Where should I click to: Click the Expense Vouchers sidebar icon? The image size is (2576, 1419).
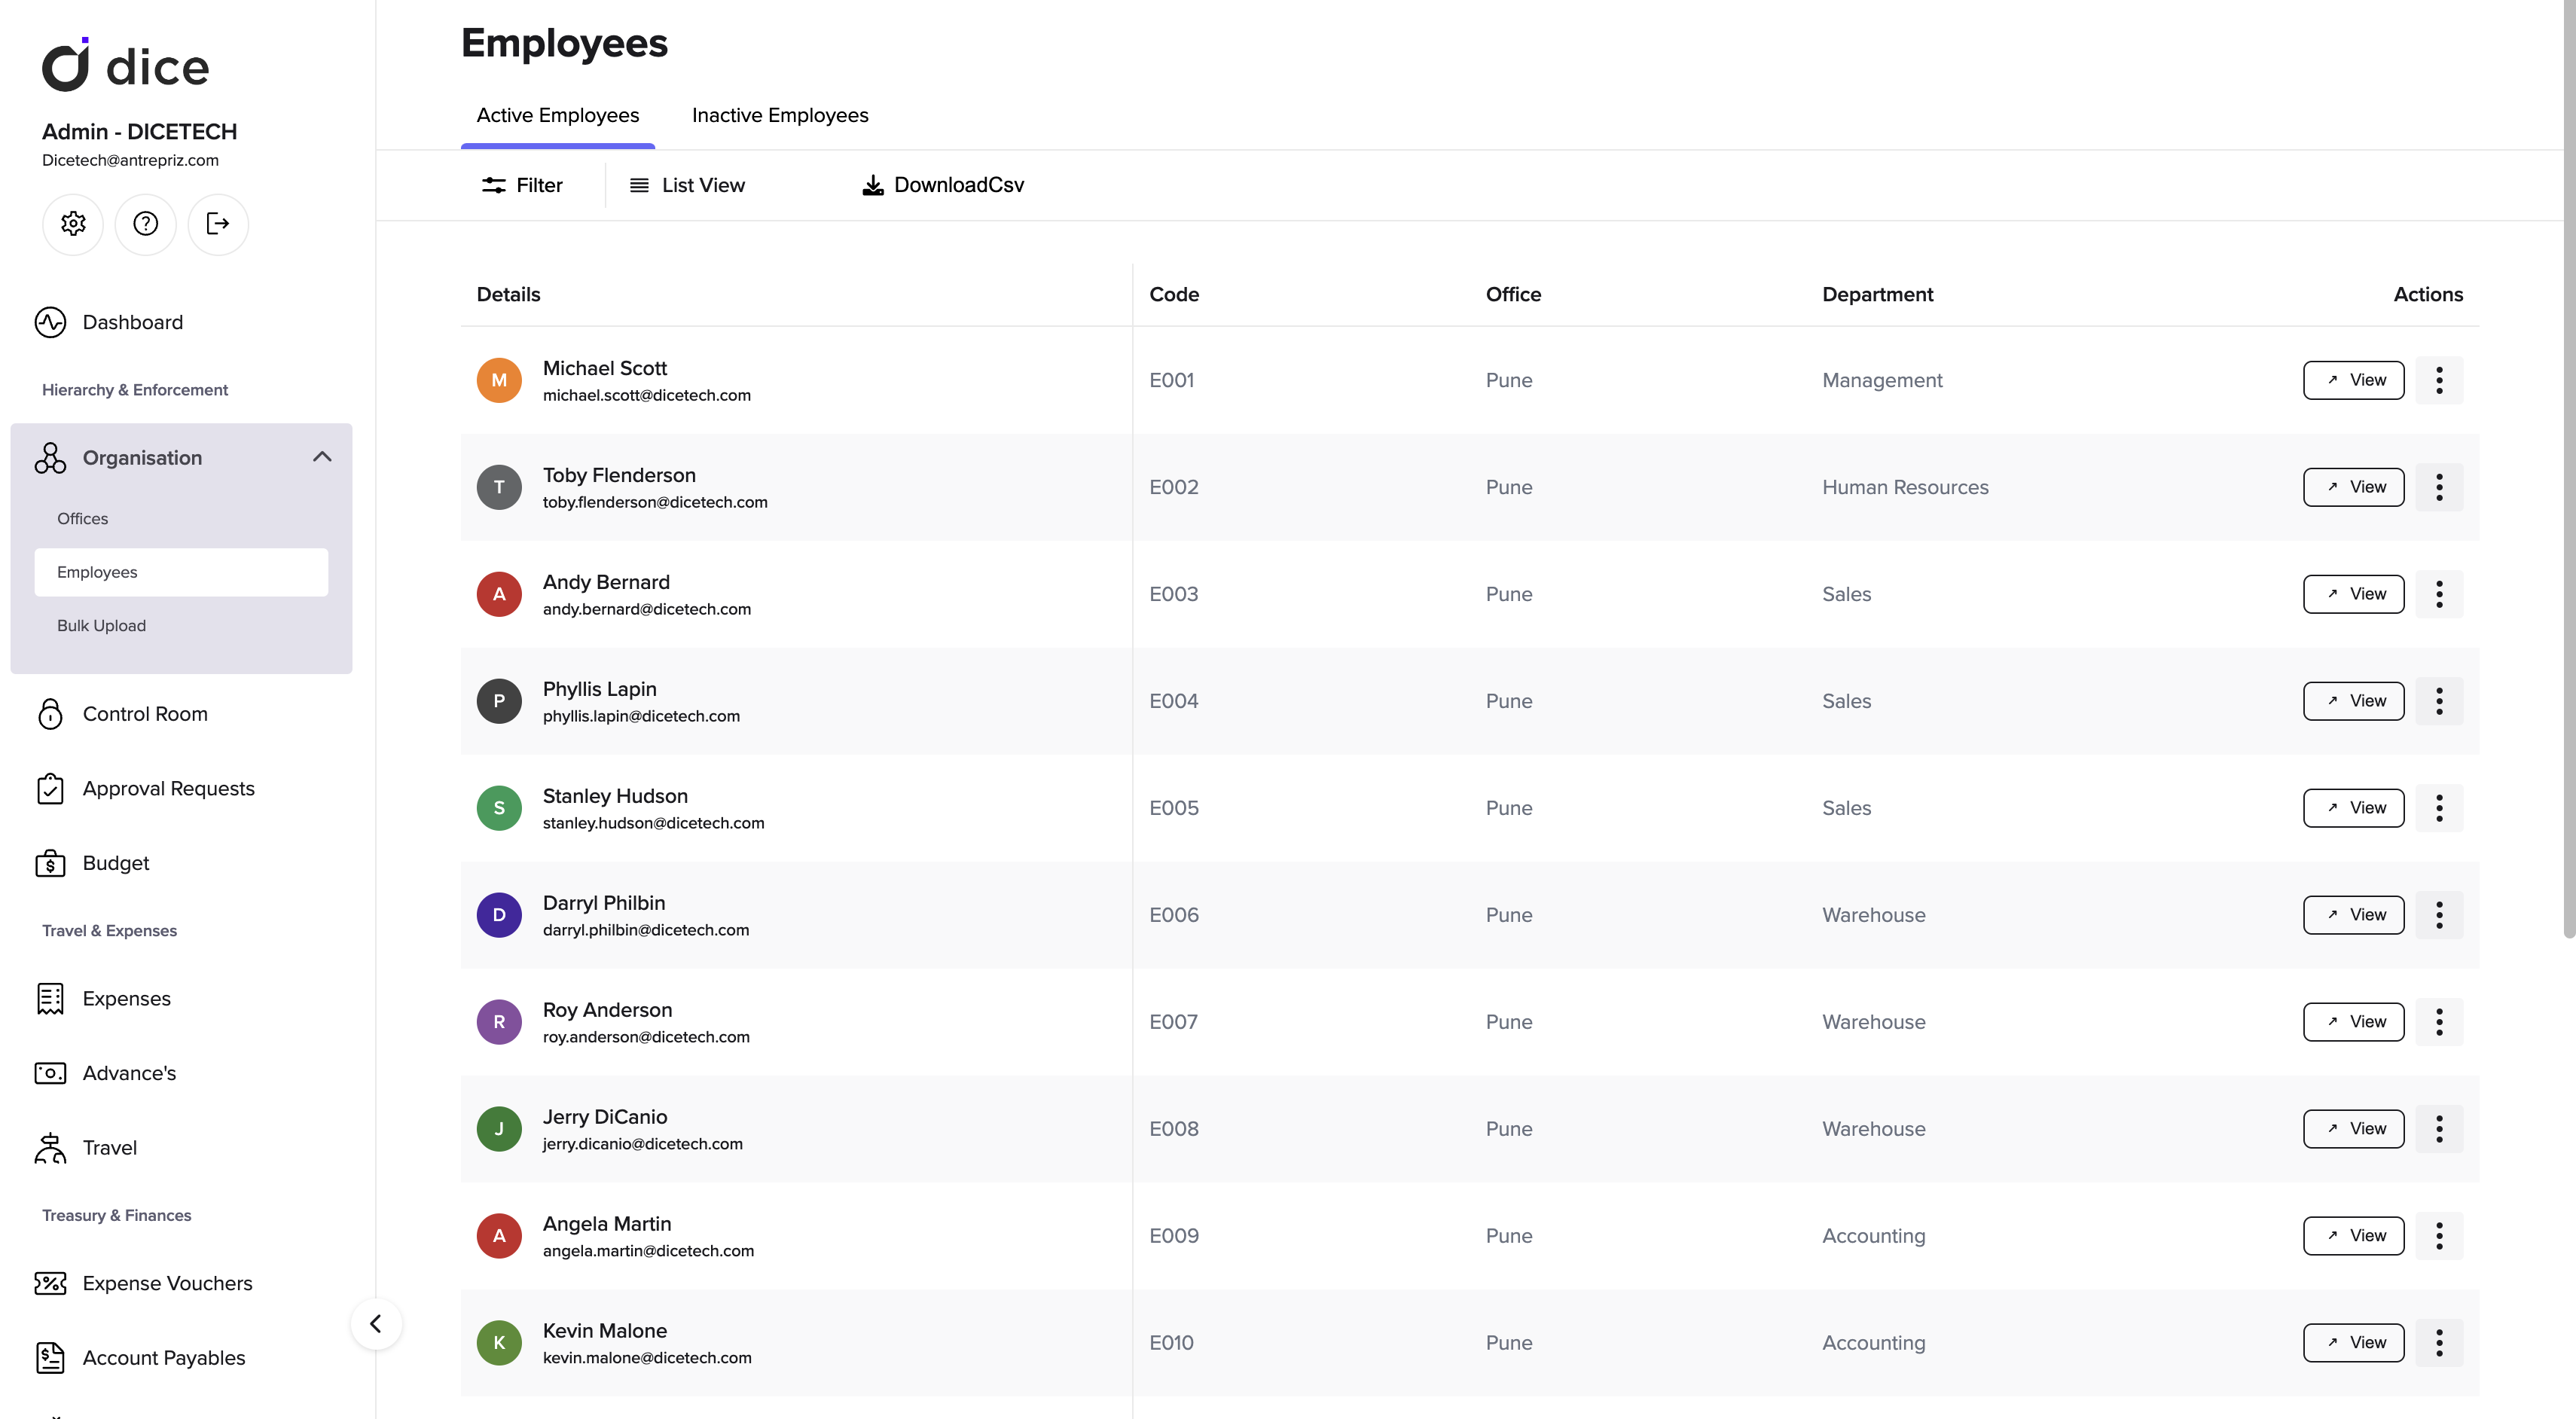pyautogui.click(x=51, y=1283)
